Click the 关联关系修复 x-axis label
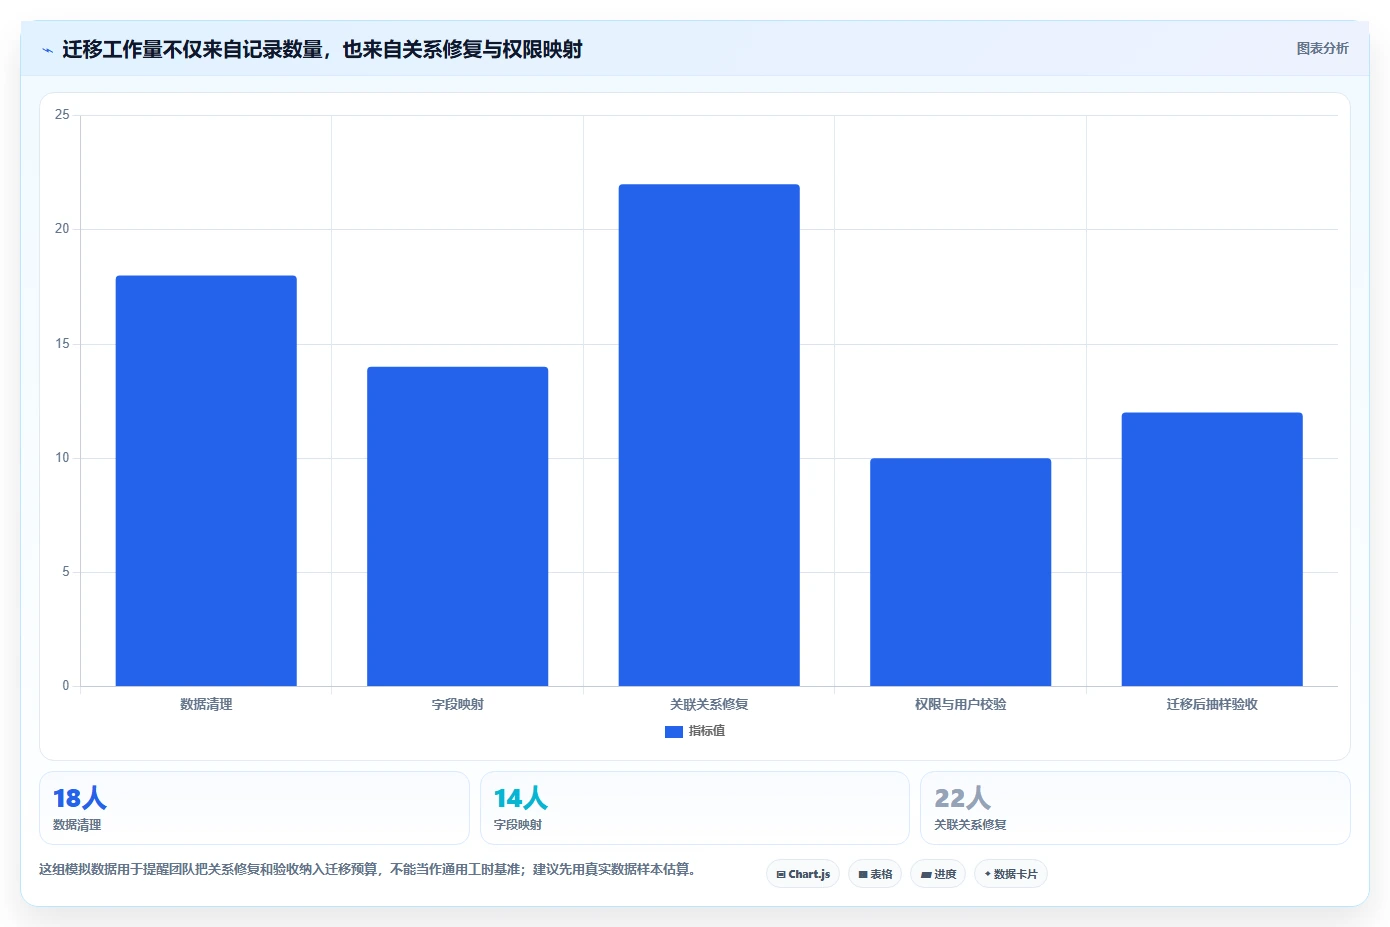Image resolution: width=1390 pixels, height=927 pixels. (709, 704)
